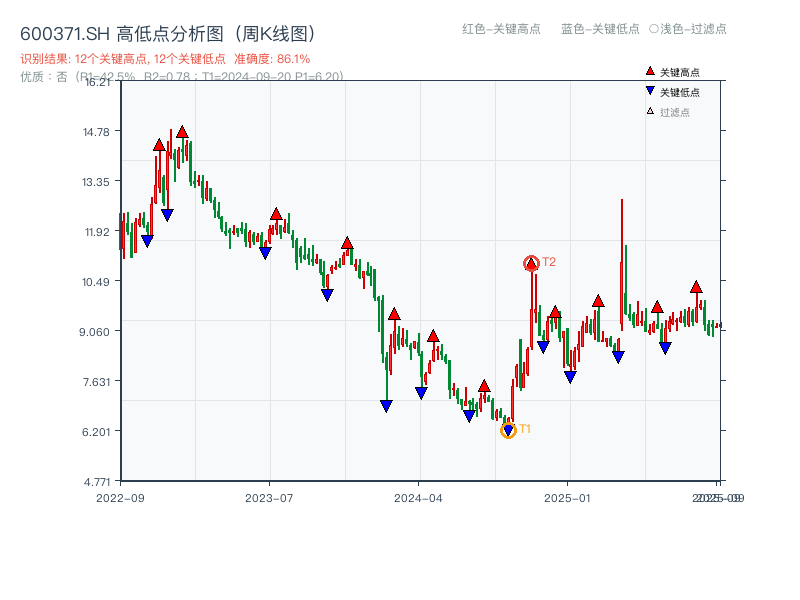Click x-axis date 2022-09
The width and height of the screenshot is (800, 600).
120,498
